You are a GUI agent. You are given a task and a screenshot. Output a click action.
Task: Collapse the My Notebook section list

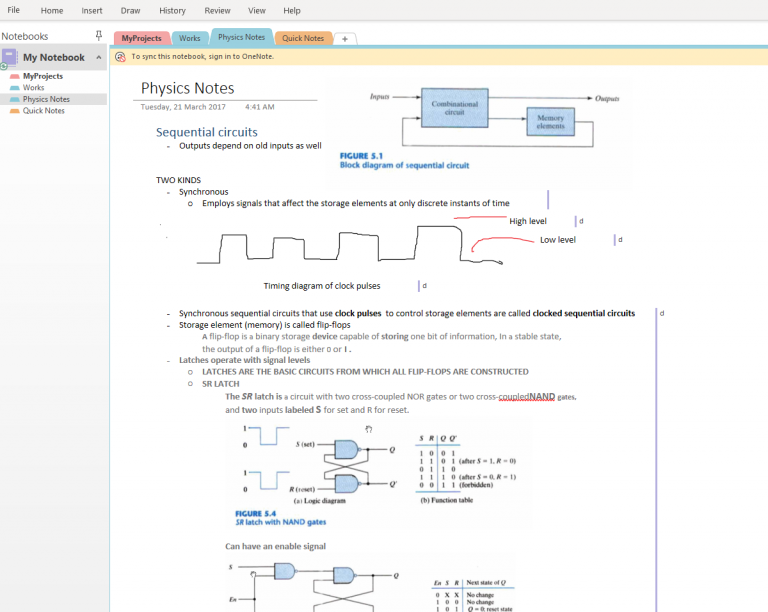98,58
